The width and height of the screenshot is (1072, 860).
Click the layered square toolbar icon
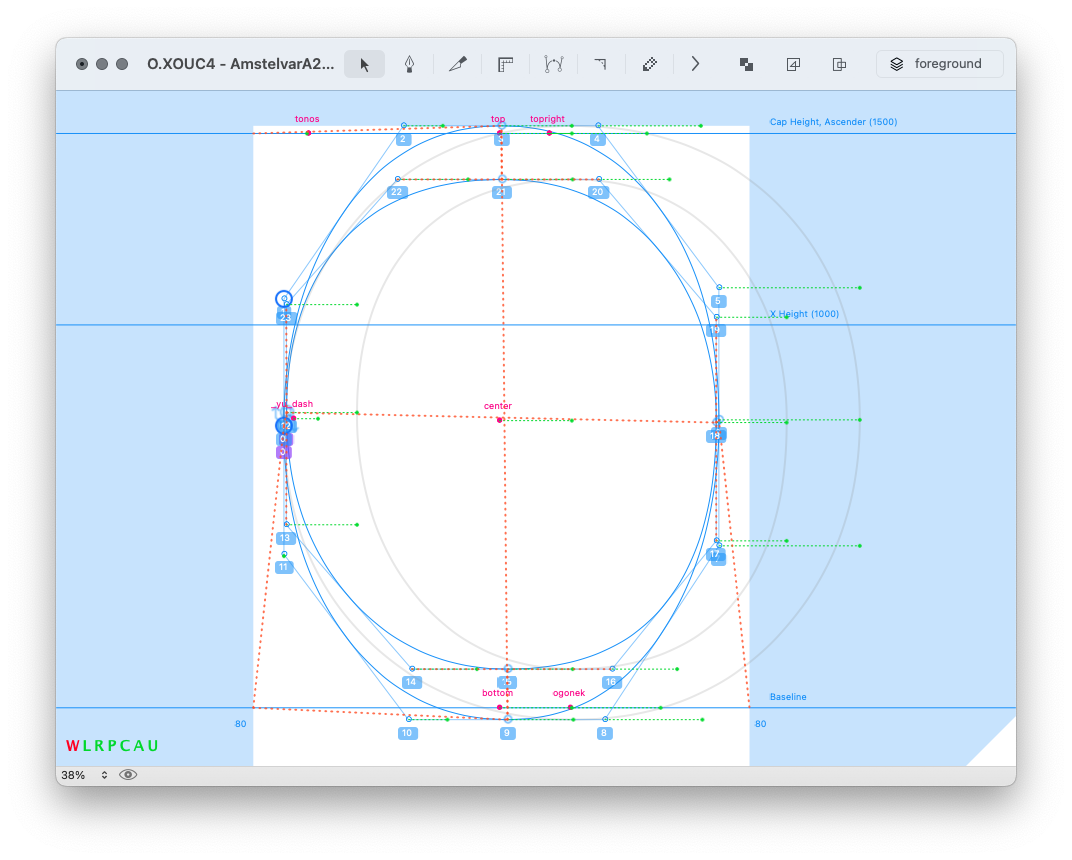tap(793, 64)
